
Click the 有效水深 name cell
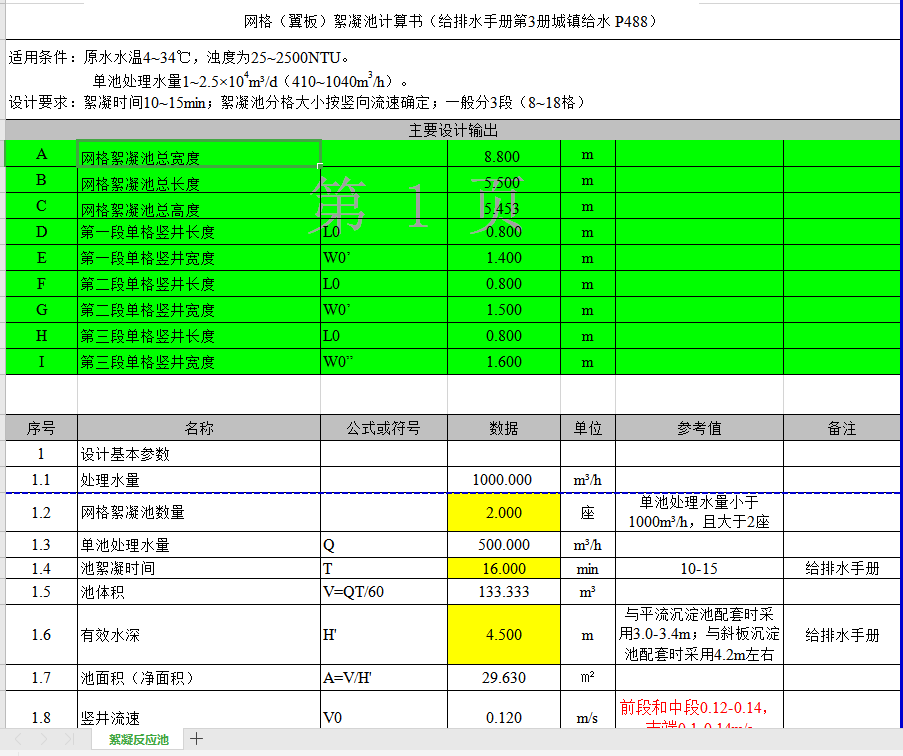point(199,635)
